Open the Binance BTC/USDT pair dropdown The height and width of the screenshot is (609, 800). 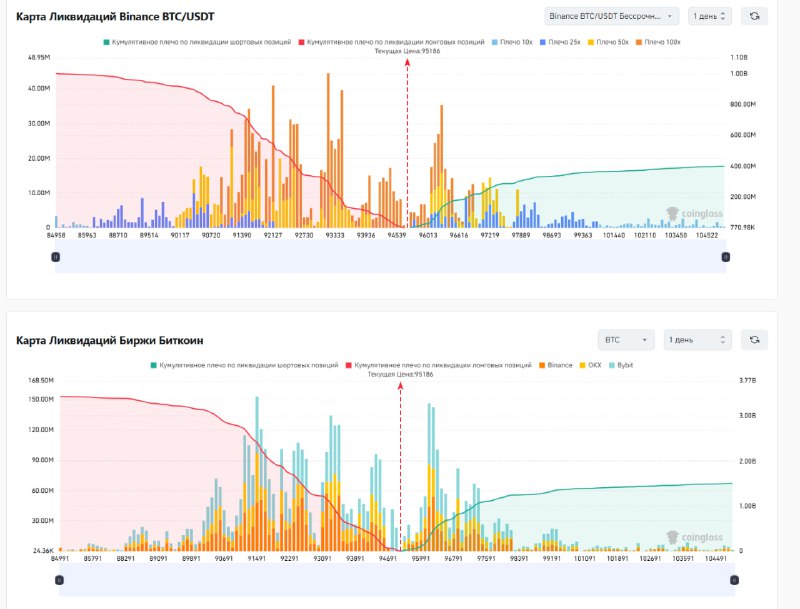(x=611, y=16)
